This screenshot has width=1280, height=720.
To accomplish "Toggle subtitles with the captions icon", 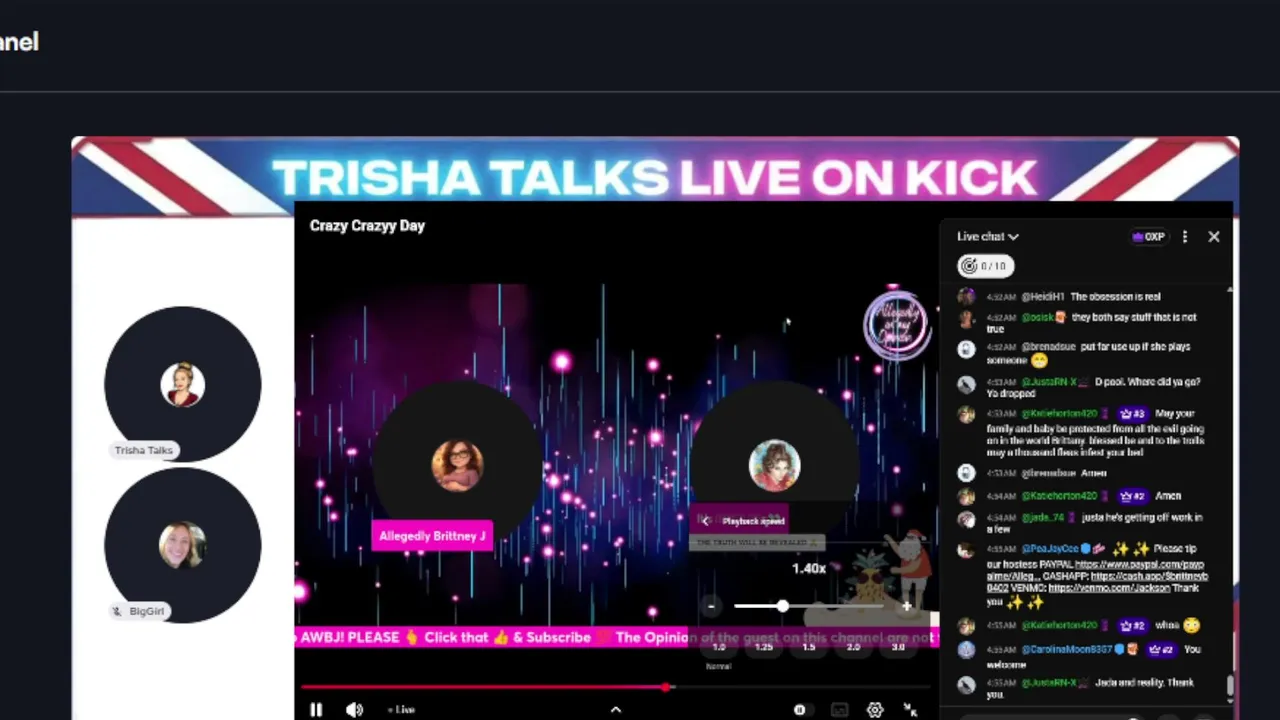I will pyautogui.click(x=839, y=710).
